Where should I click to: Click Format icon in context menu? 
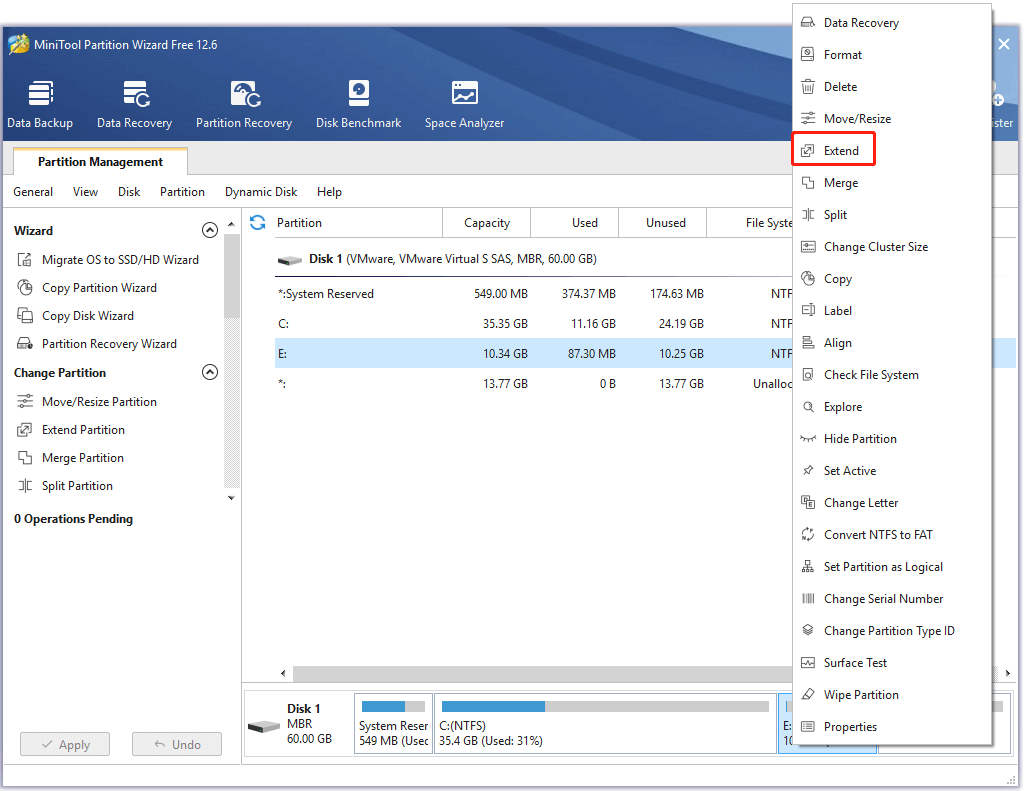pyautogui.click(x=808, y=54)
